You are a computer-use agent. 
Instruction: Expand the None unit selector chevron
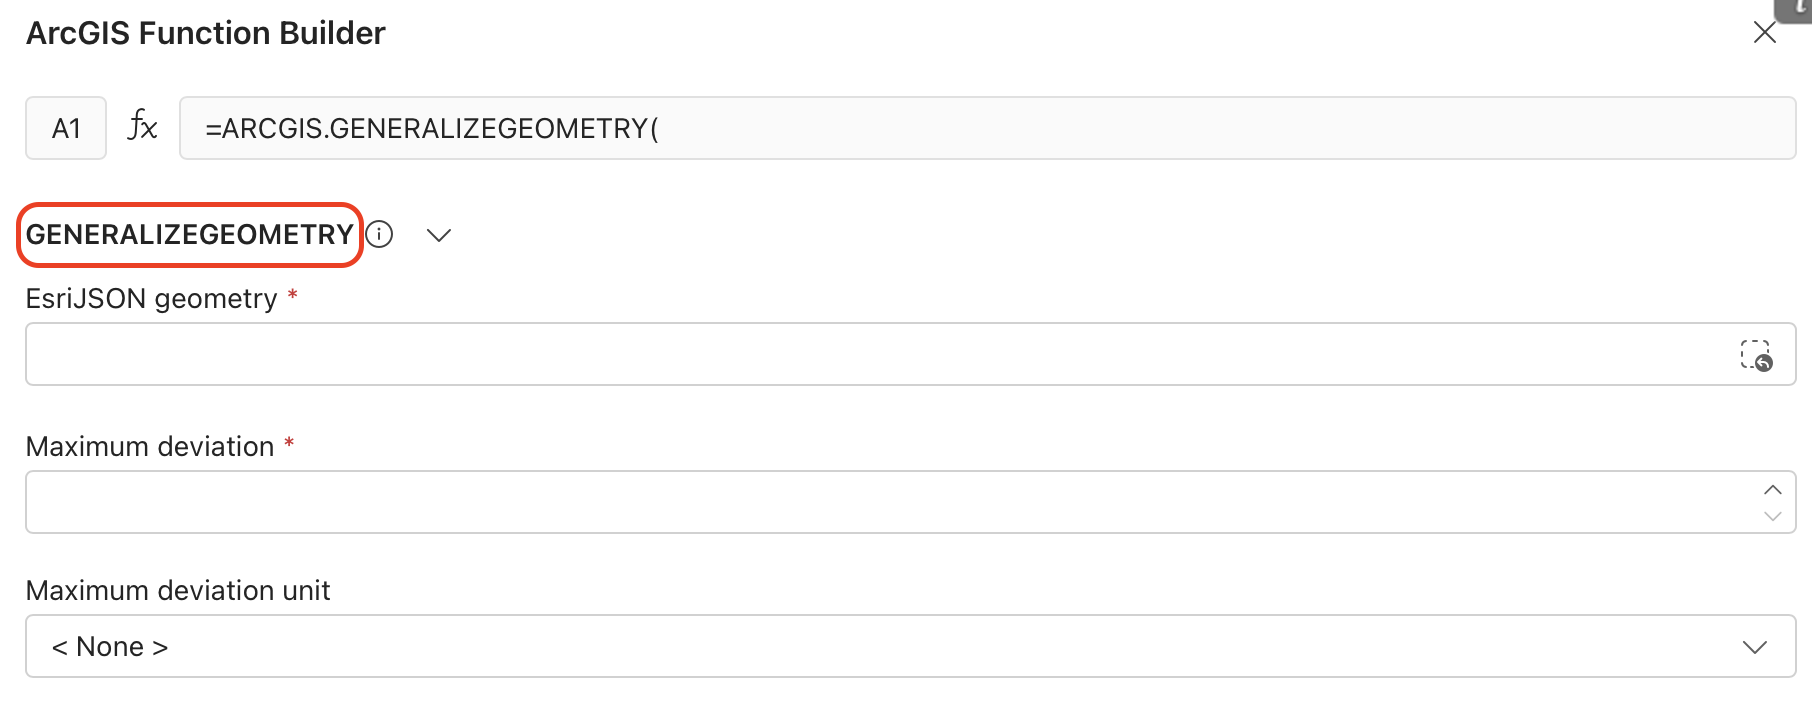pos(1754,646)
